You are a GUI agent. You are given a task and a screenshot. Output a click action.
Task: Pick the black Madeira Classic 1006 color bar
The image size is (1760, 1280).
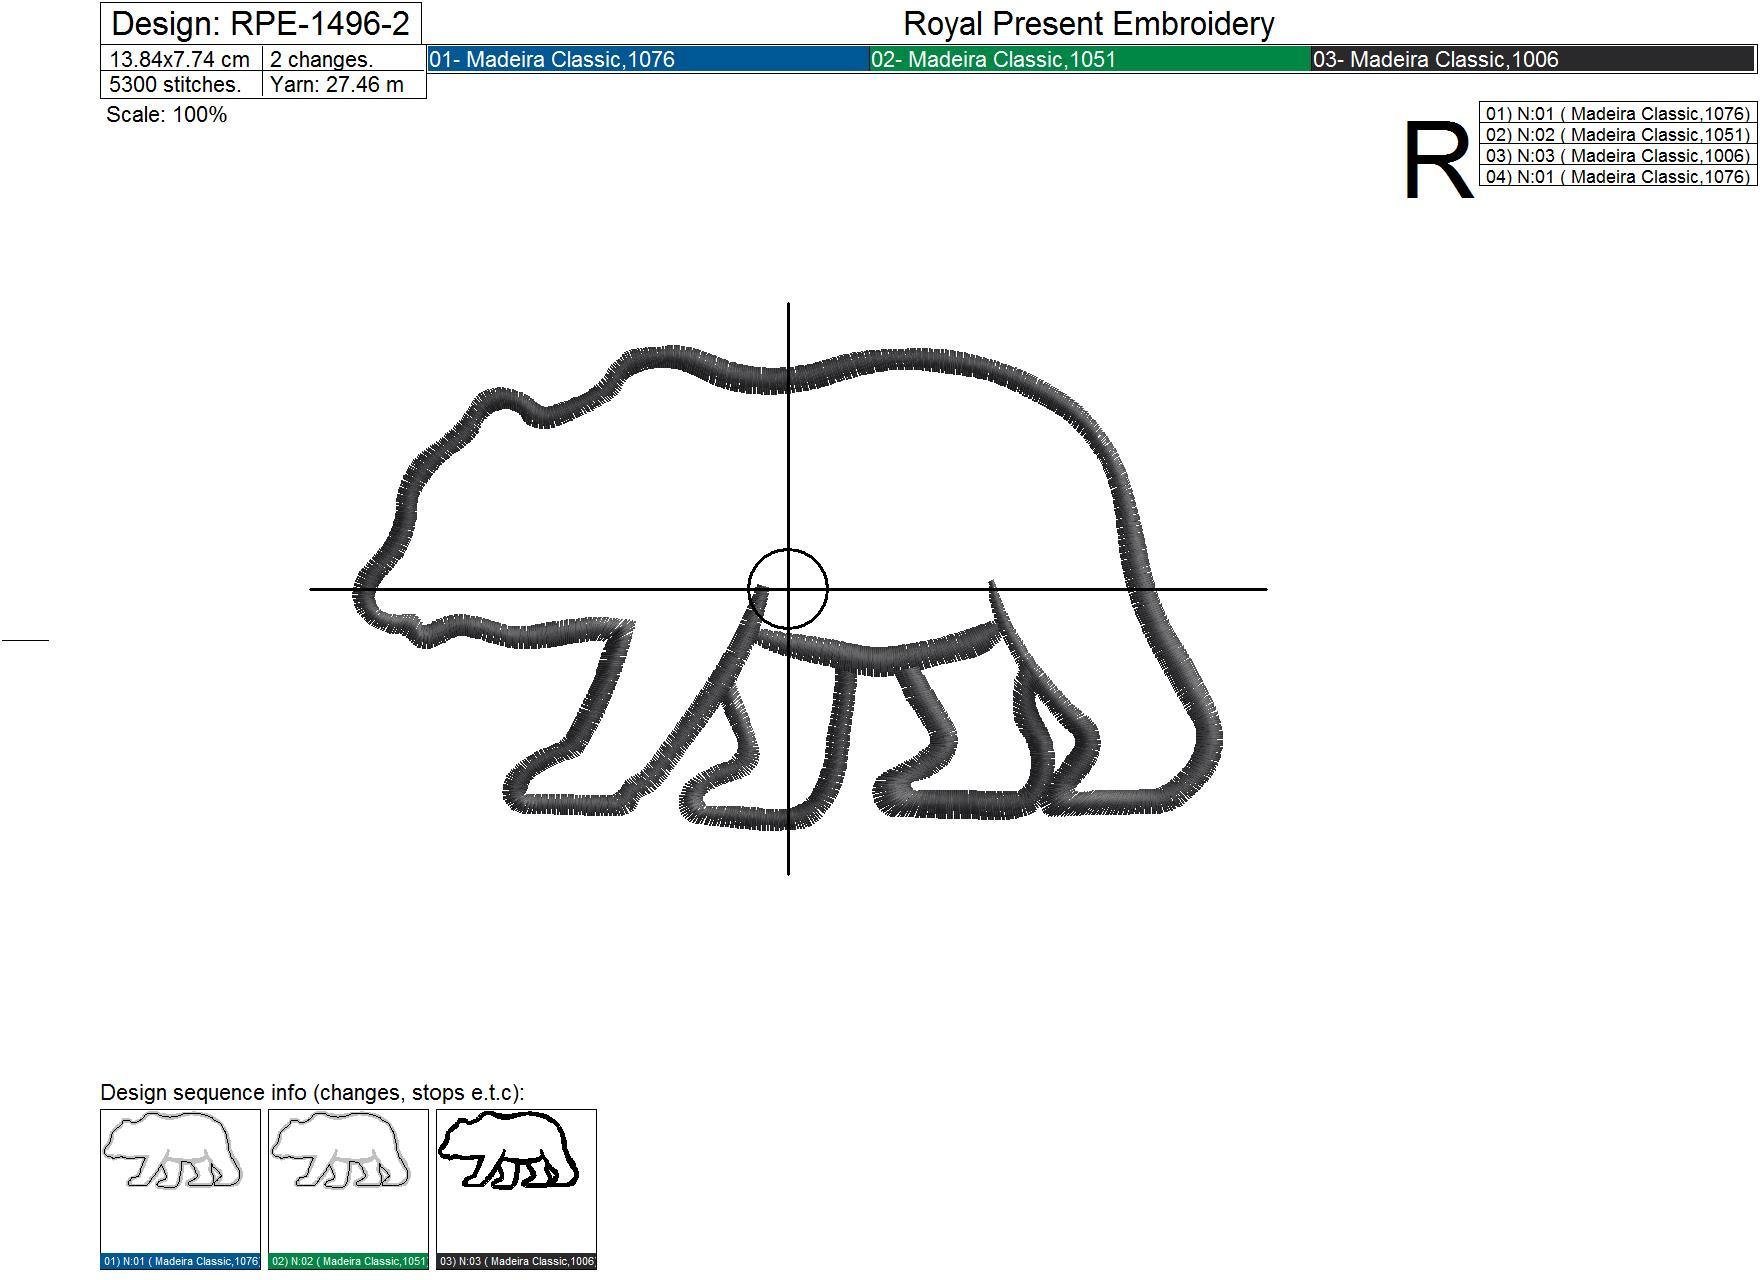click(x=1532, y=59)
